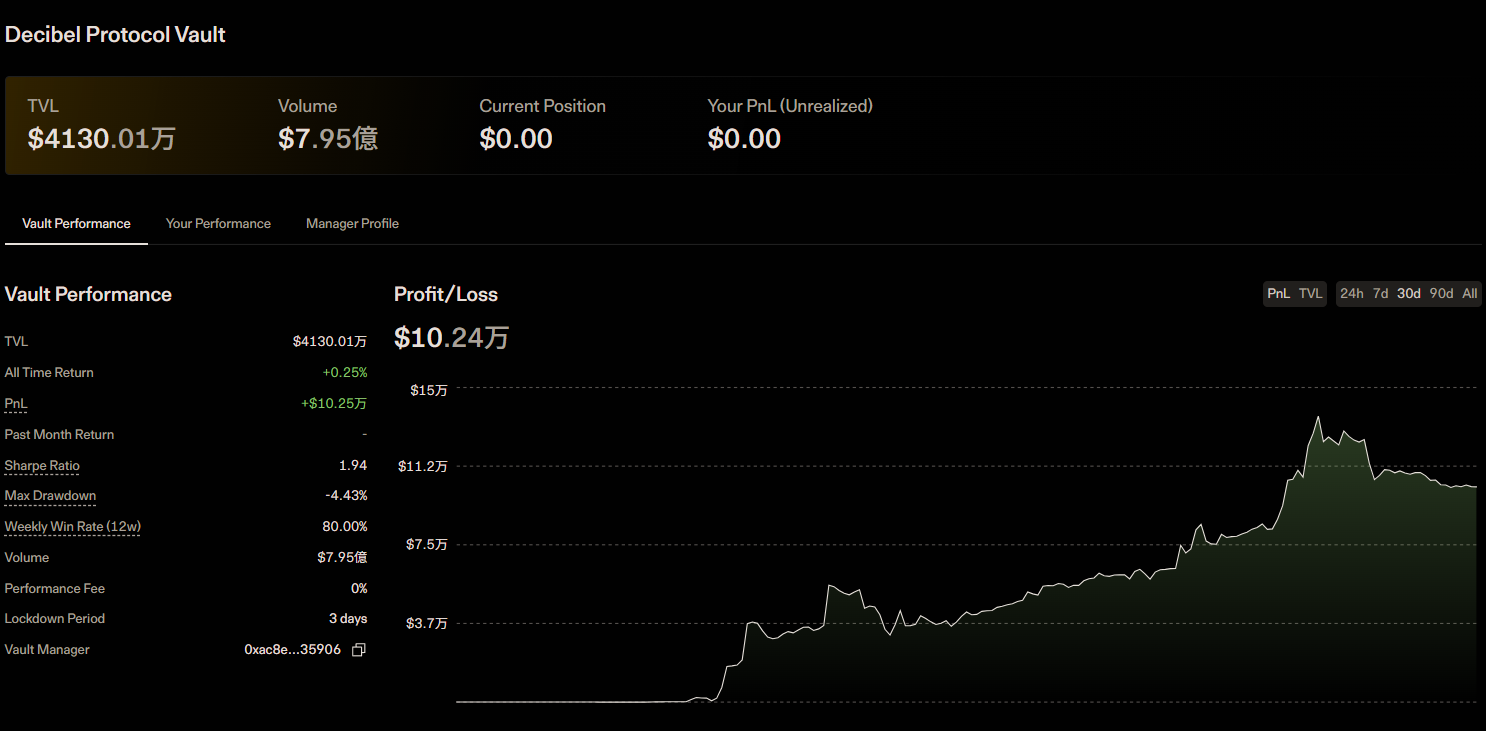Select the 24h chart time range
The width and height of the screenshot is (1486, 731).
point(1351,294)
